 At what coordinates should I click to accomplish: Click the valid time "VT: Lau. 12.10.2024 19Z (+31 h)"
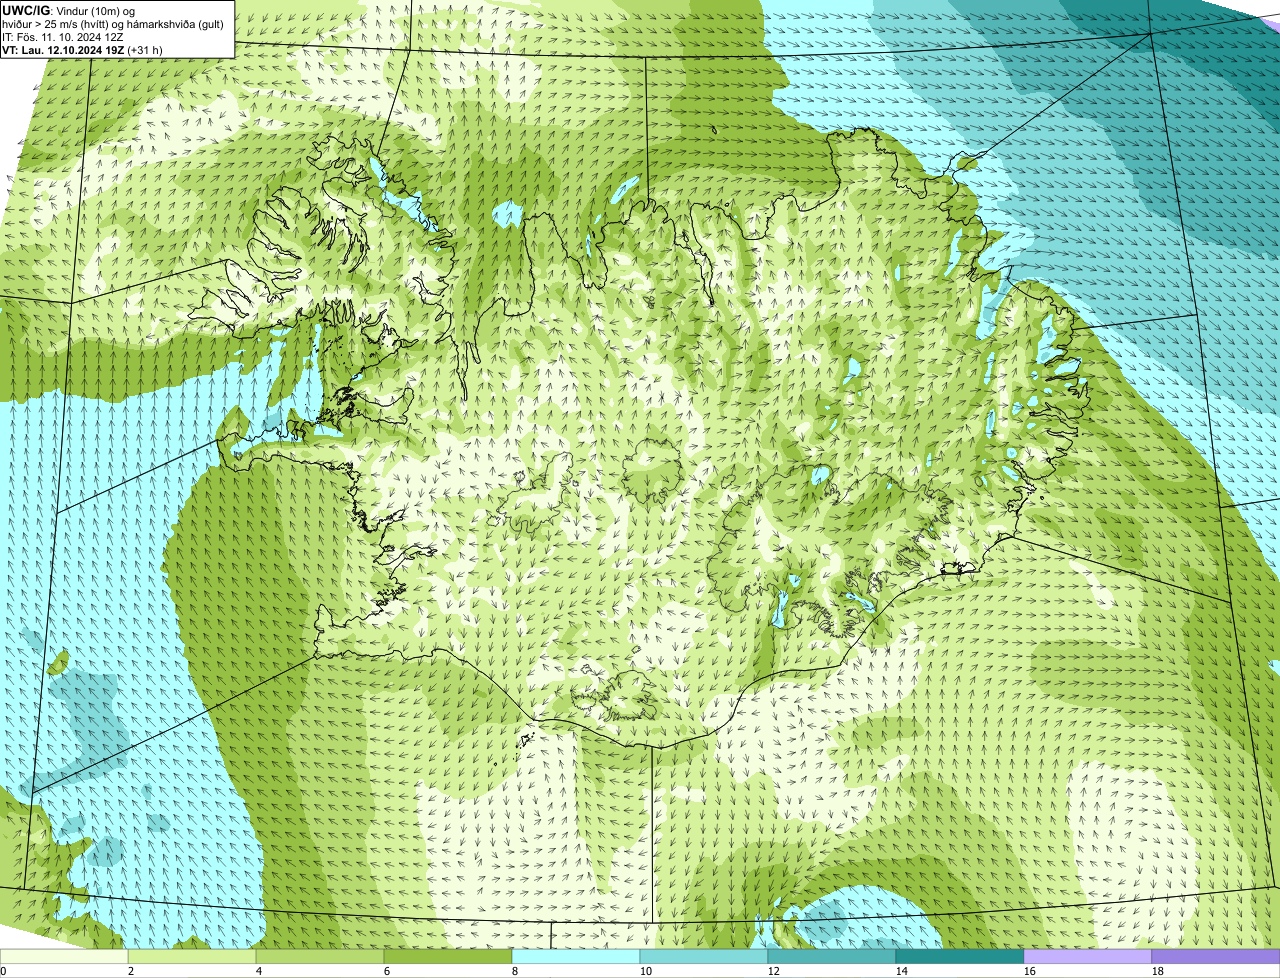pyautogui.click(x=82, y=49)
